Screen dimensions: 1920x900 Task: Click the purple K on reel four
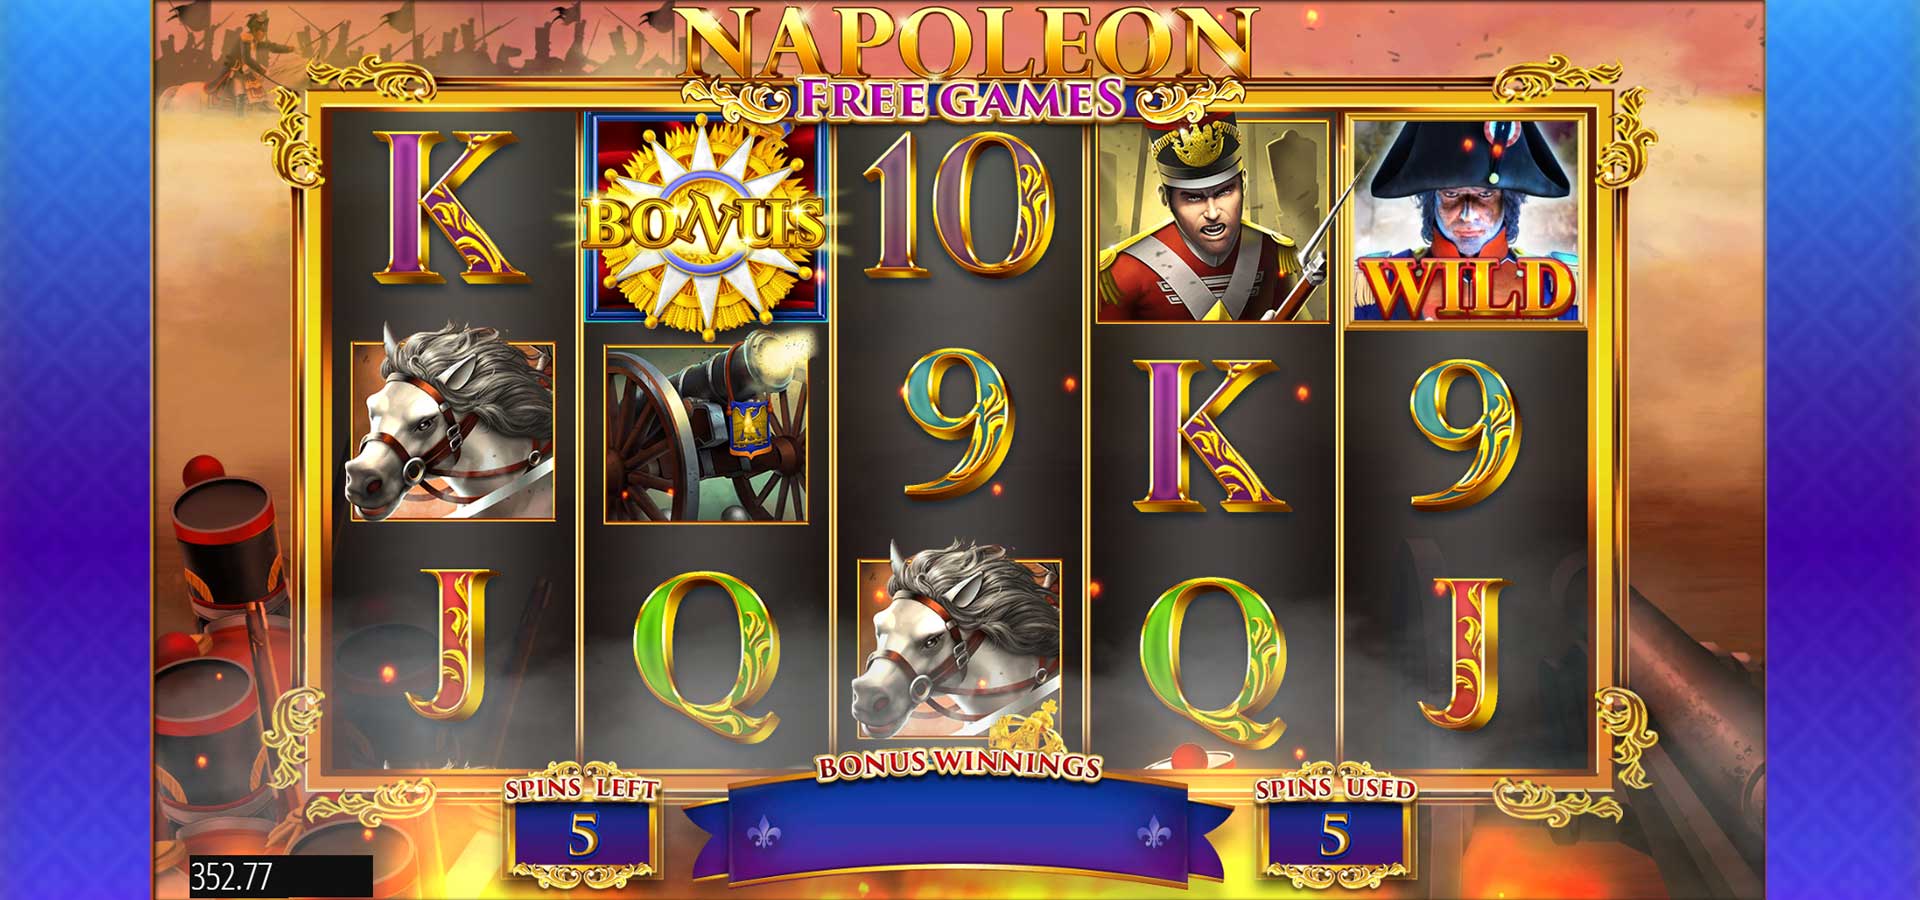1212,434
